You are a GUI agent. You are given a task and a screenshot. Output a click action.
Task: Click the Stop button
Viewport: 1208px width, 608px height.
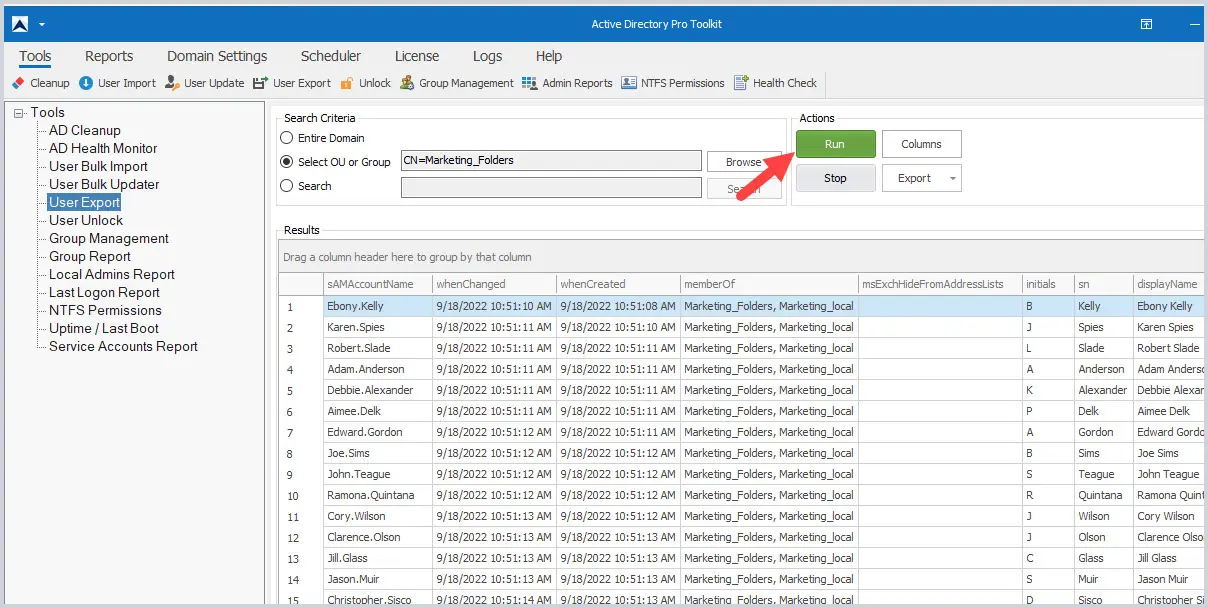pos(835,178)
